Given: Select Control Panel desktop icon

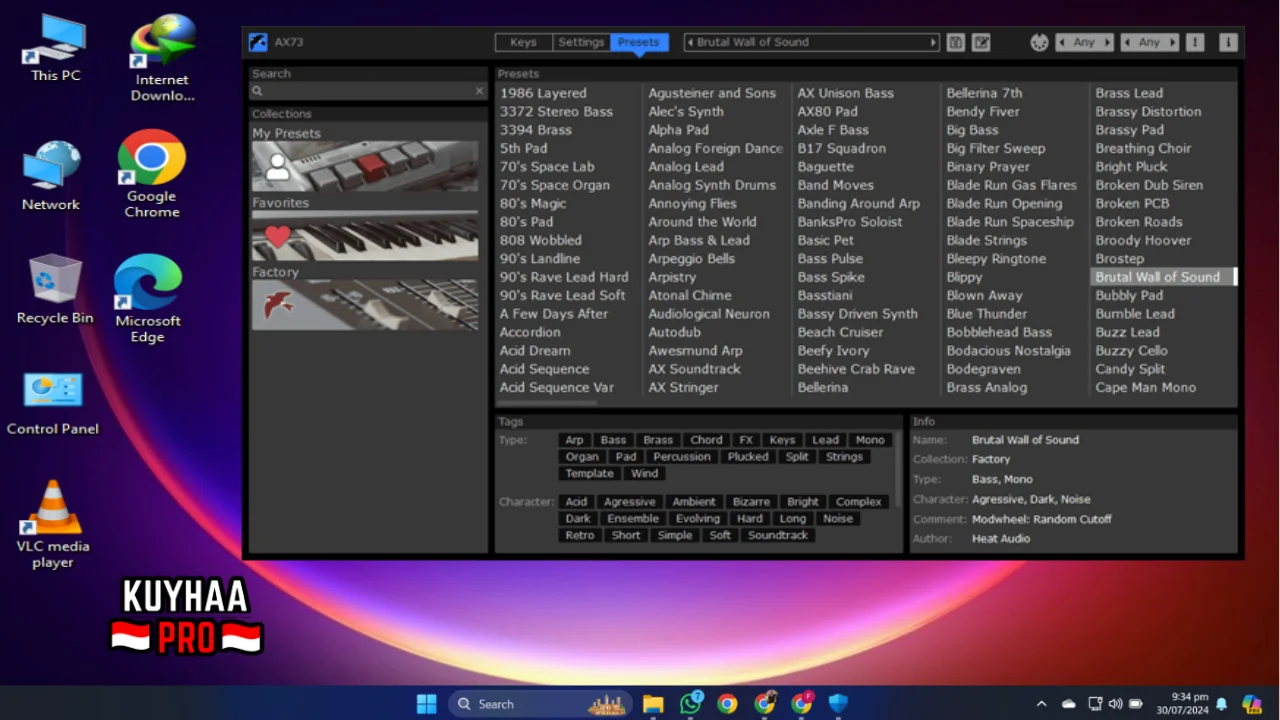Looking at the screenshot, I should pyautogui.click(x=53, y=404).
